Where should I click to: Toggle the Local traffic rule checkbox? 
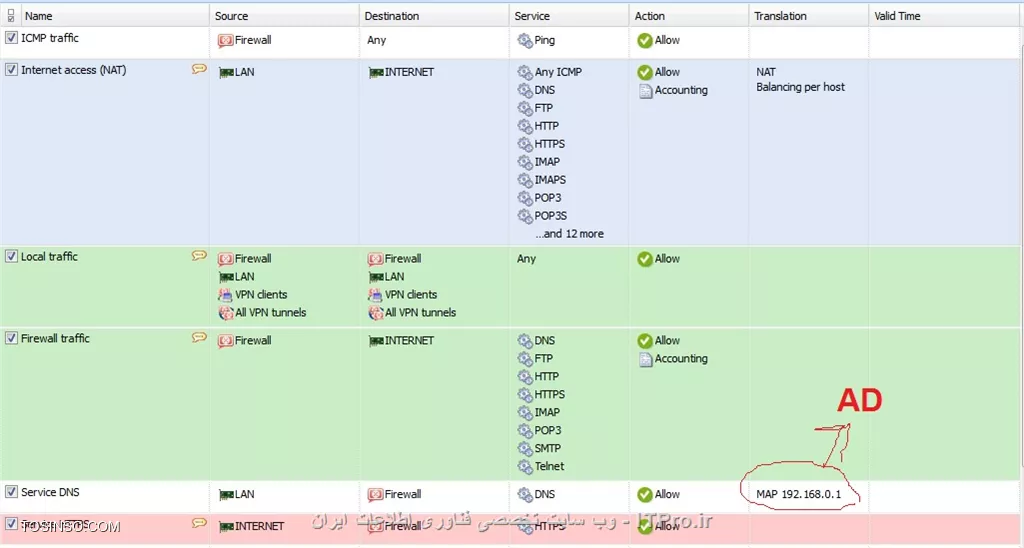pos(11,256)
